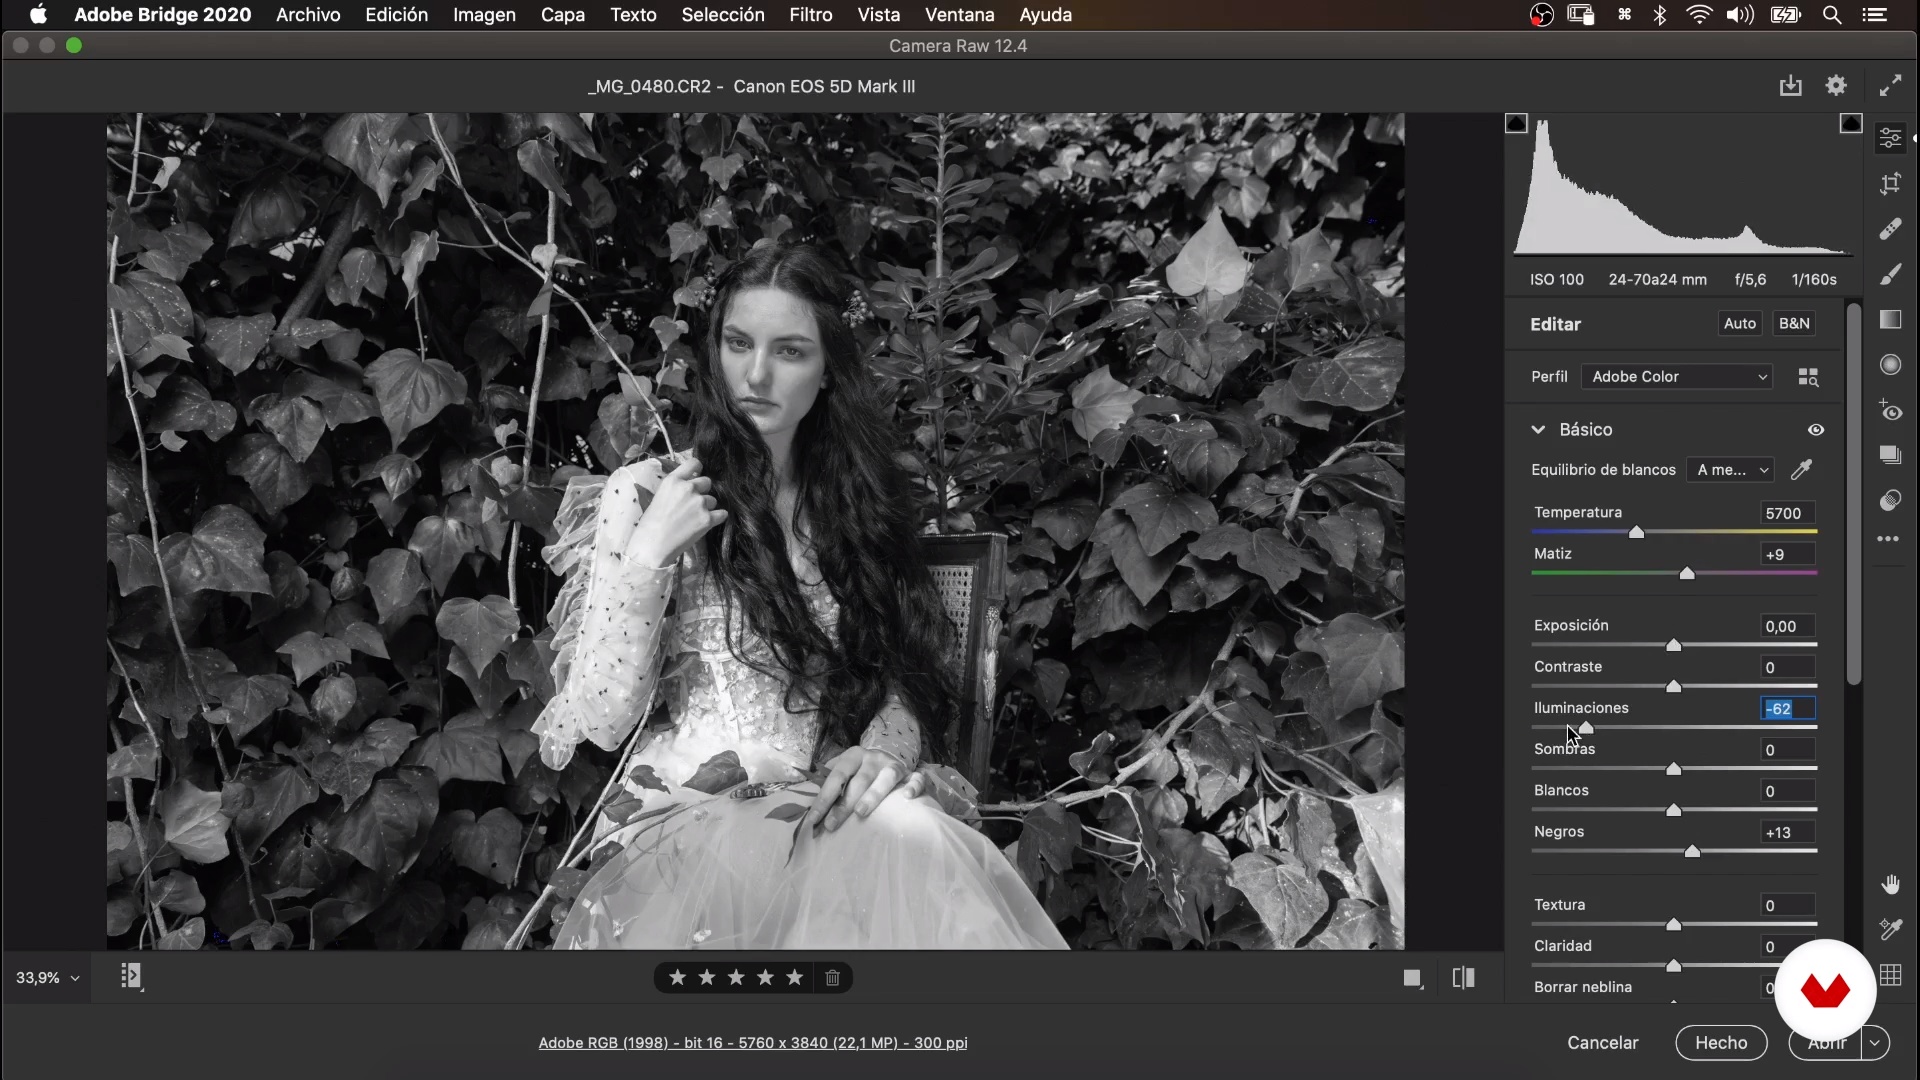Delete image with trash icon
Screen dimensions: 1920x1080
832,977
